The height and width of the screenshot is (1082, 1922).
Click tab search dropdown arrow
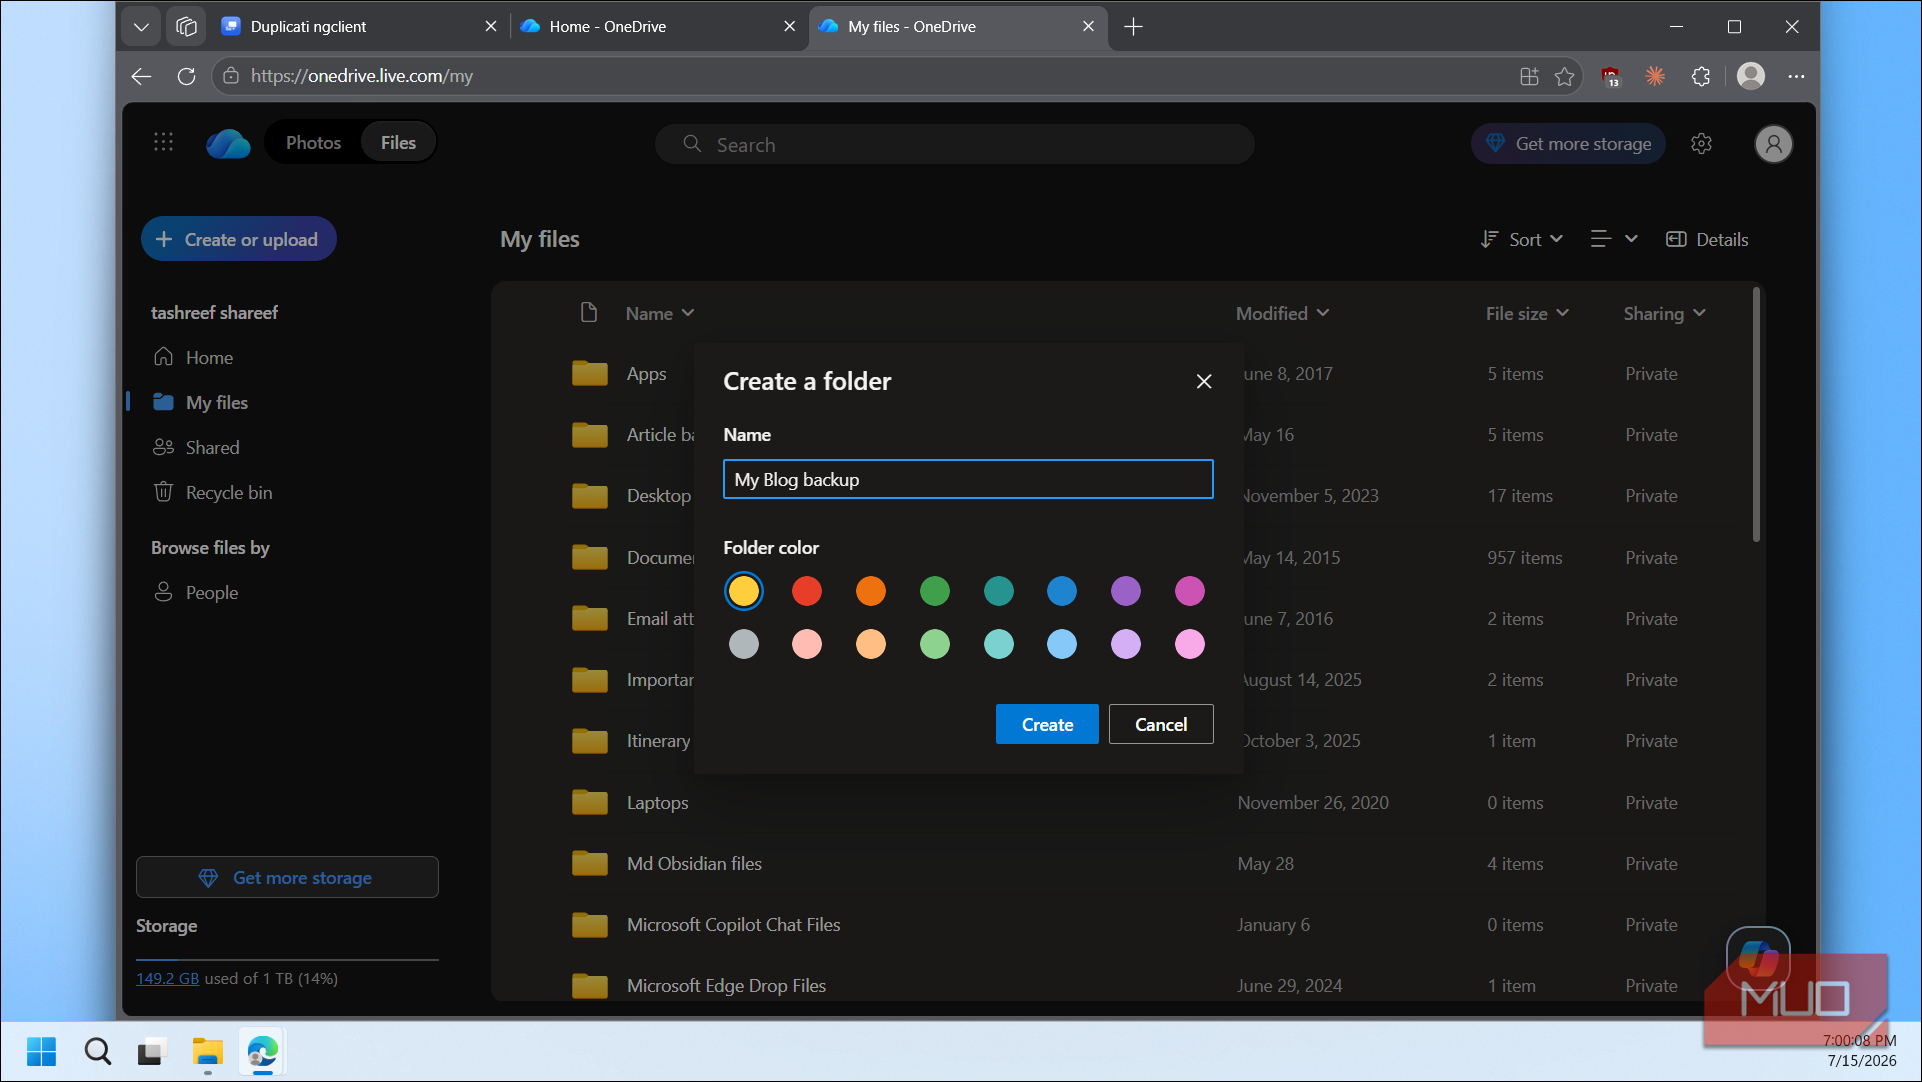click(141, 27)
